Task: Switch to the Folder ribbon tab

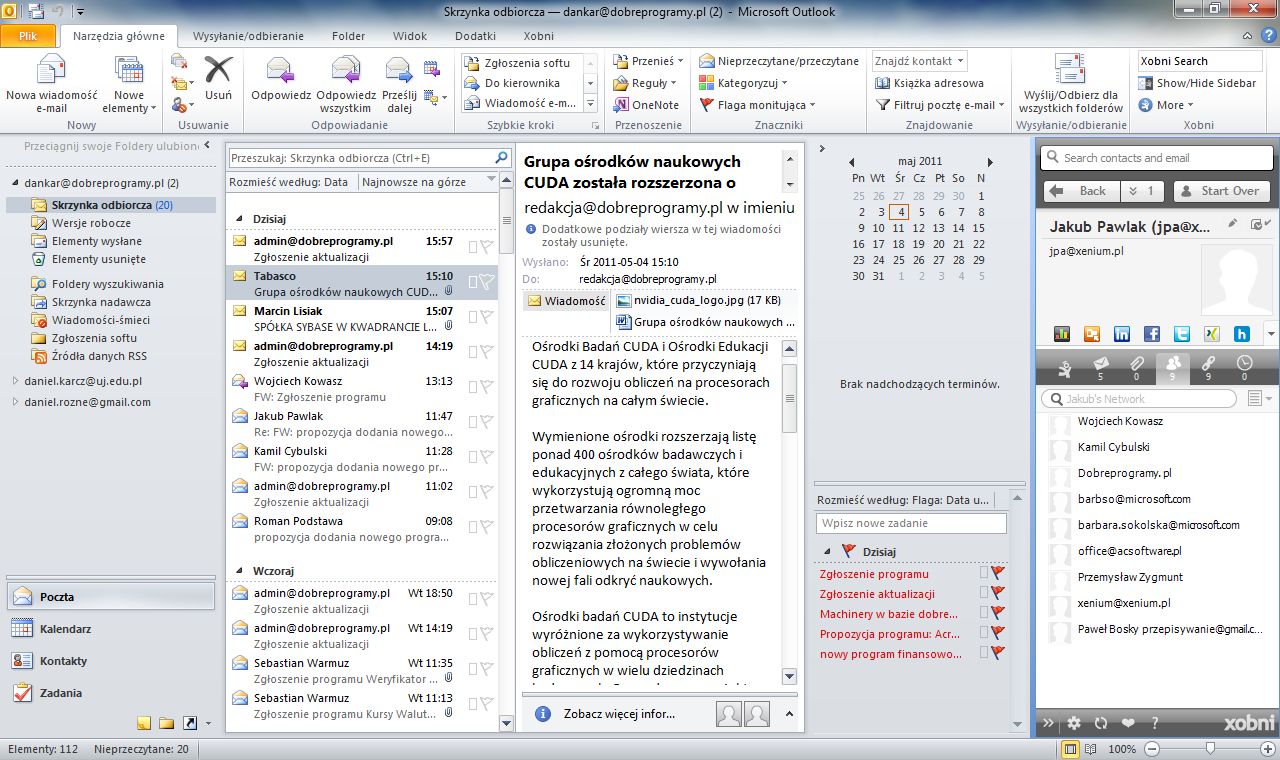Action: pos(349,36)
